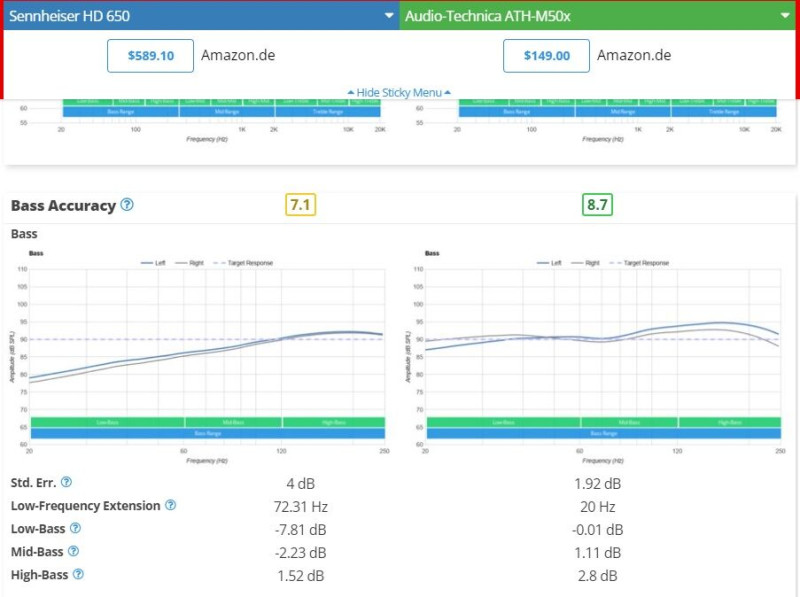Open Low-Frequency Extension help icon
The image size is (800, 597).
point(171,505)
